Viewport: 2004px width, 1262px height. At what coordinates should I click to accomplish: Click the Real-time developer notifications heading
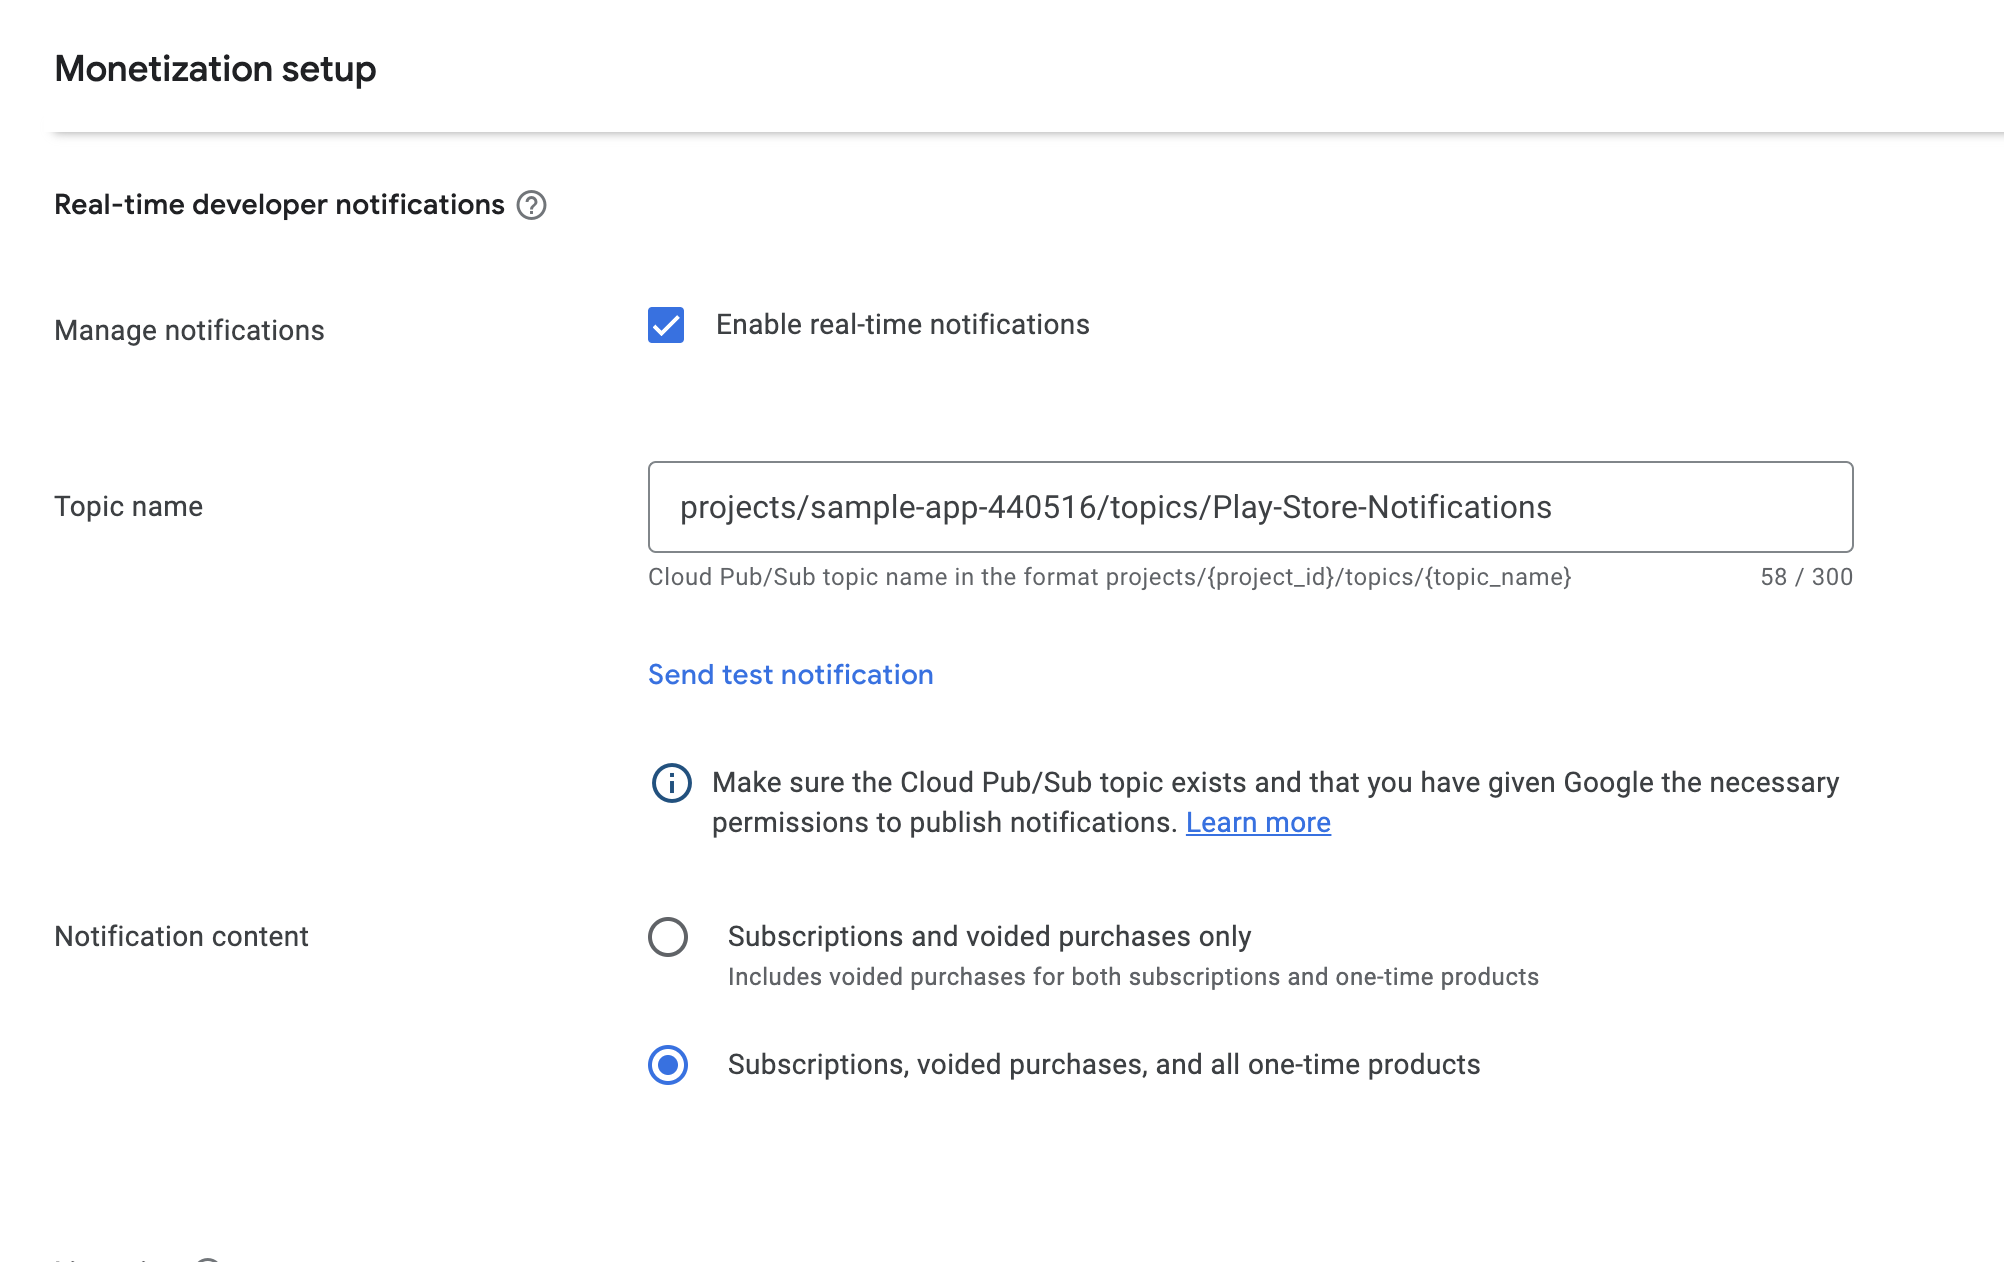[x=279, y=205]
